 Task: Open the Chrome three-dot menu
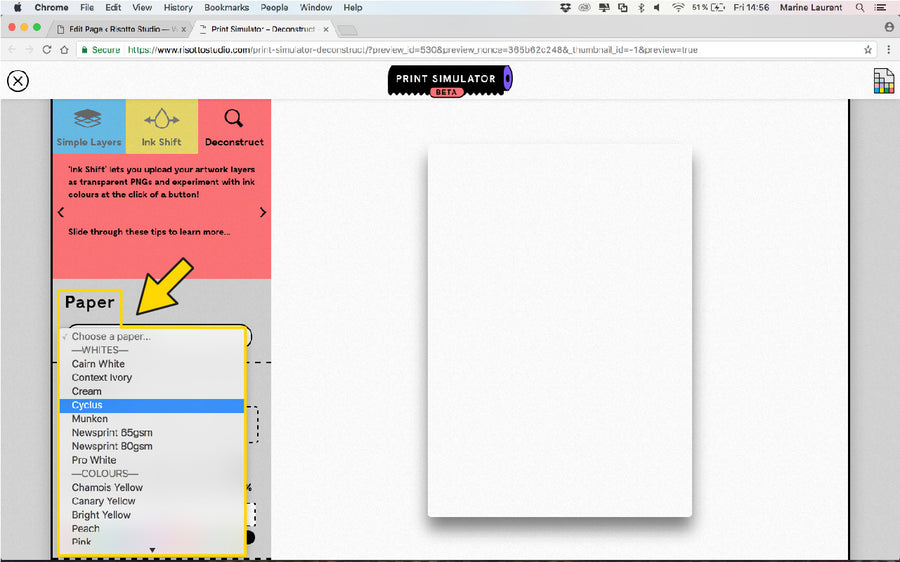click(889, 50)
